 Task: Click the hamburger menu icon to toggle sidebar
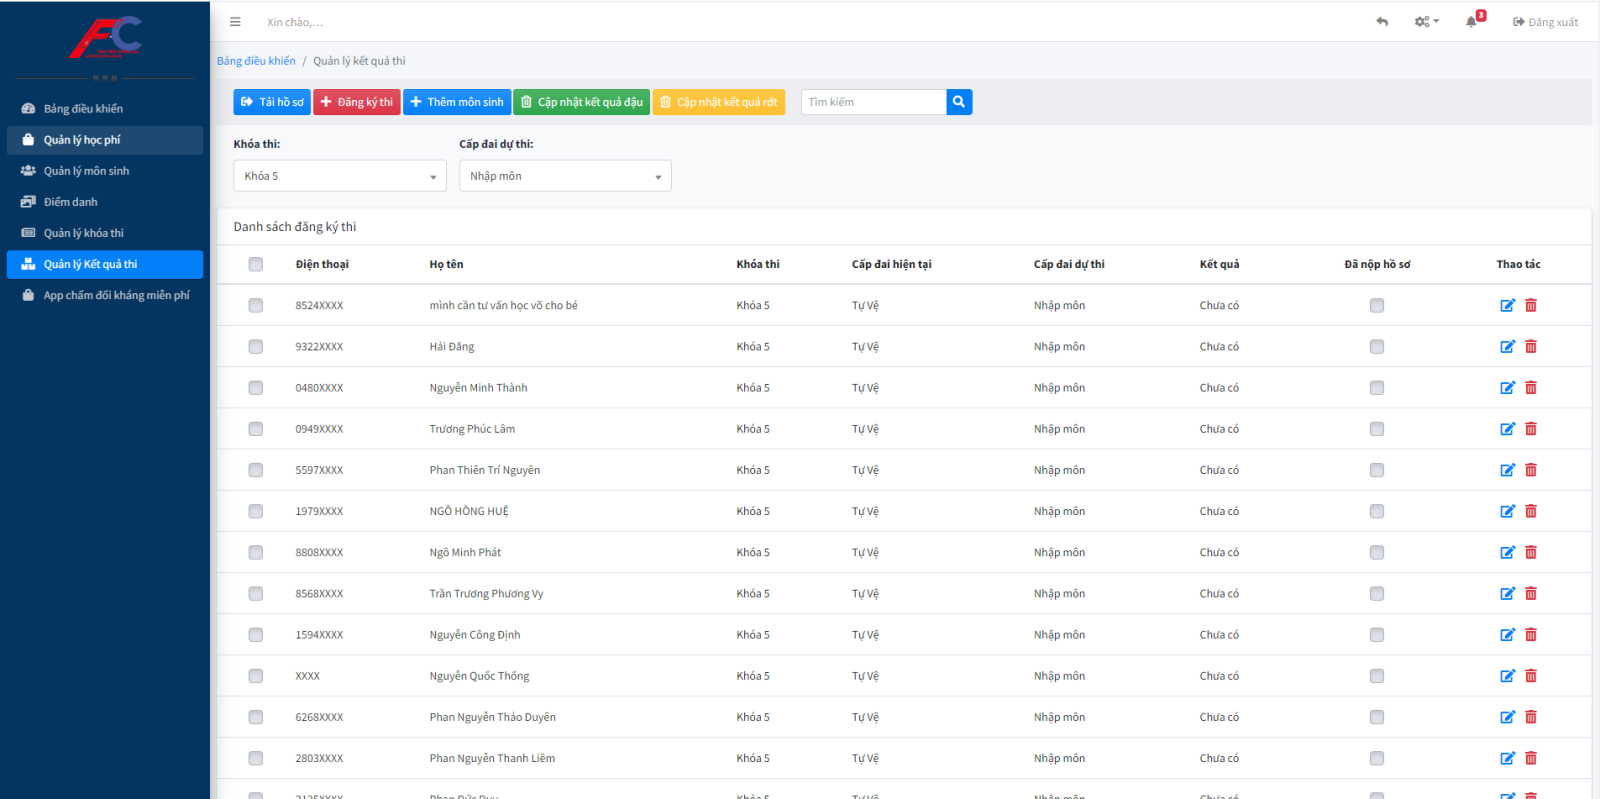(x=235, y=22)
